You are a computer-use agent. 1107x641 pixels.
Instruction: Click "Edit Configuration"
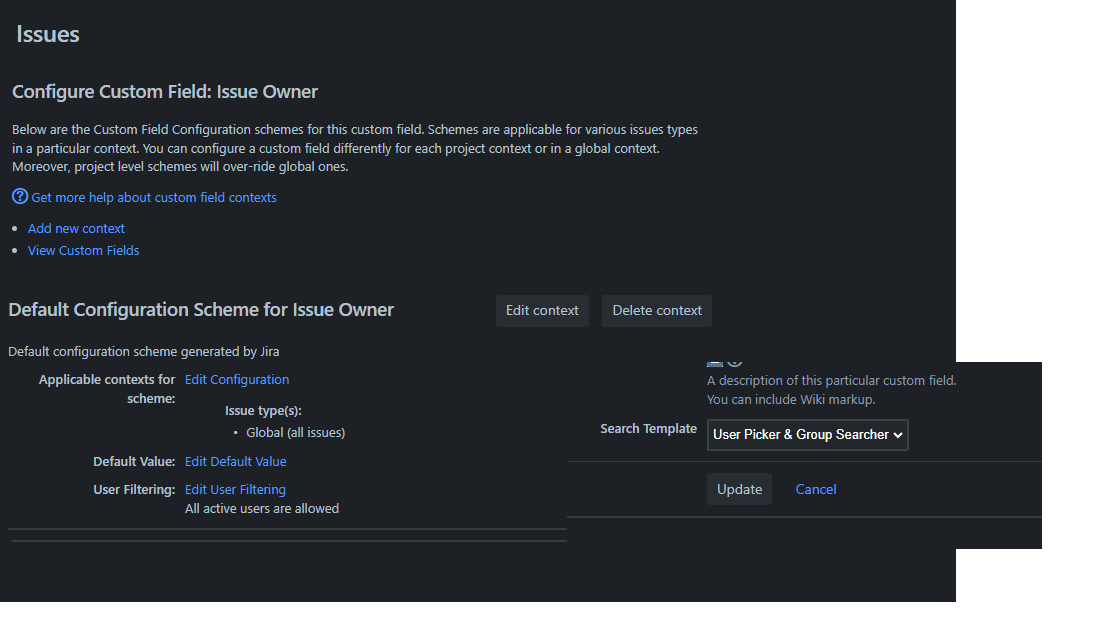click(x=236, y=379)
